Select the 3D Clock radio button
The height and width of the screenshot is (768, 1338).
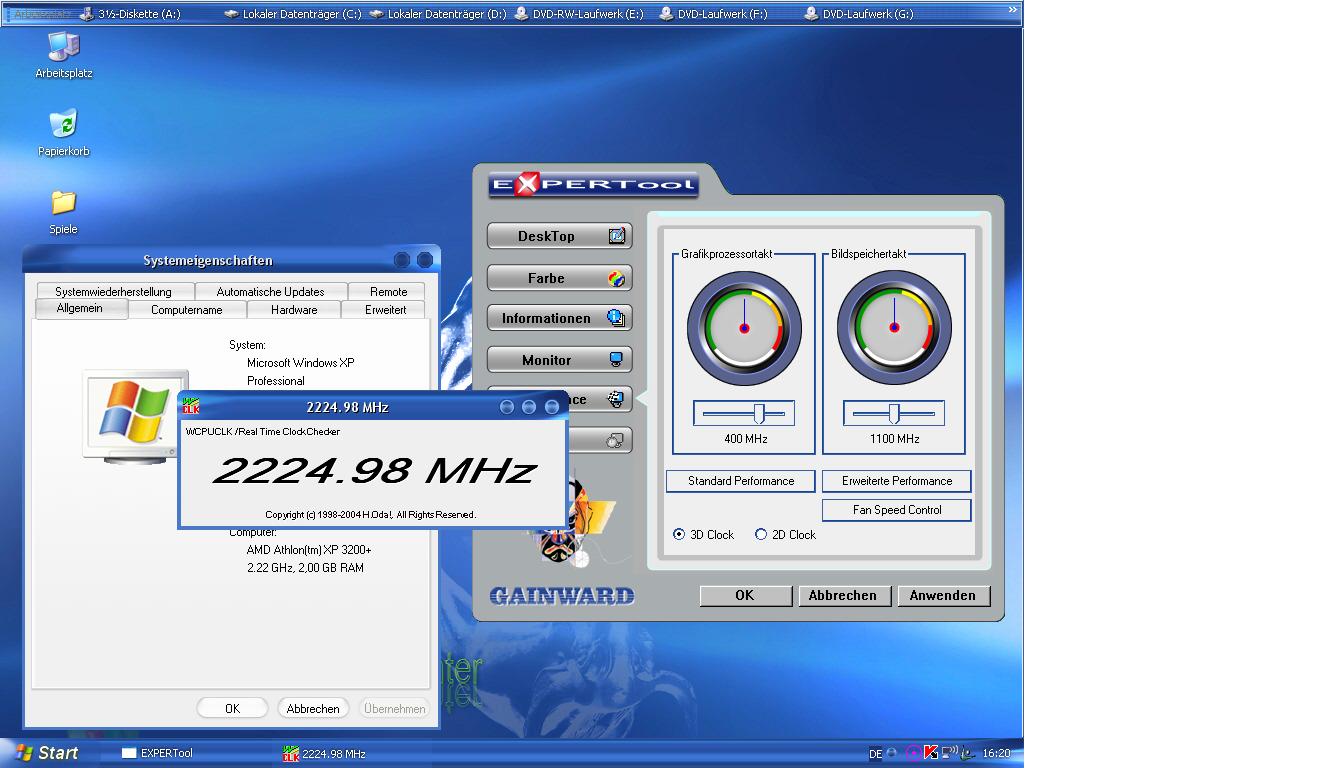679,535
